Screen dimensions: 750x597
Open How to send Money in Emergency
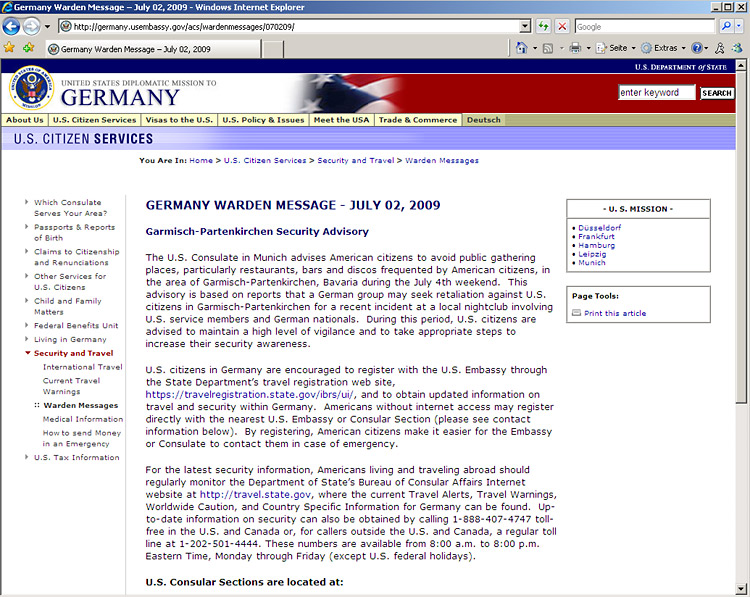click(82, 438)
